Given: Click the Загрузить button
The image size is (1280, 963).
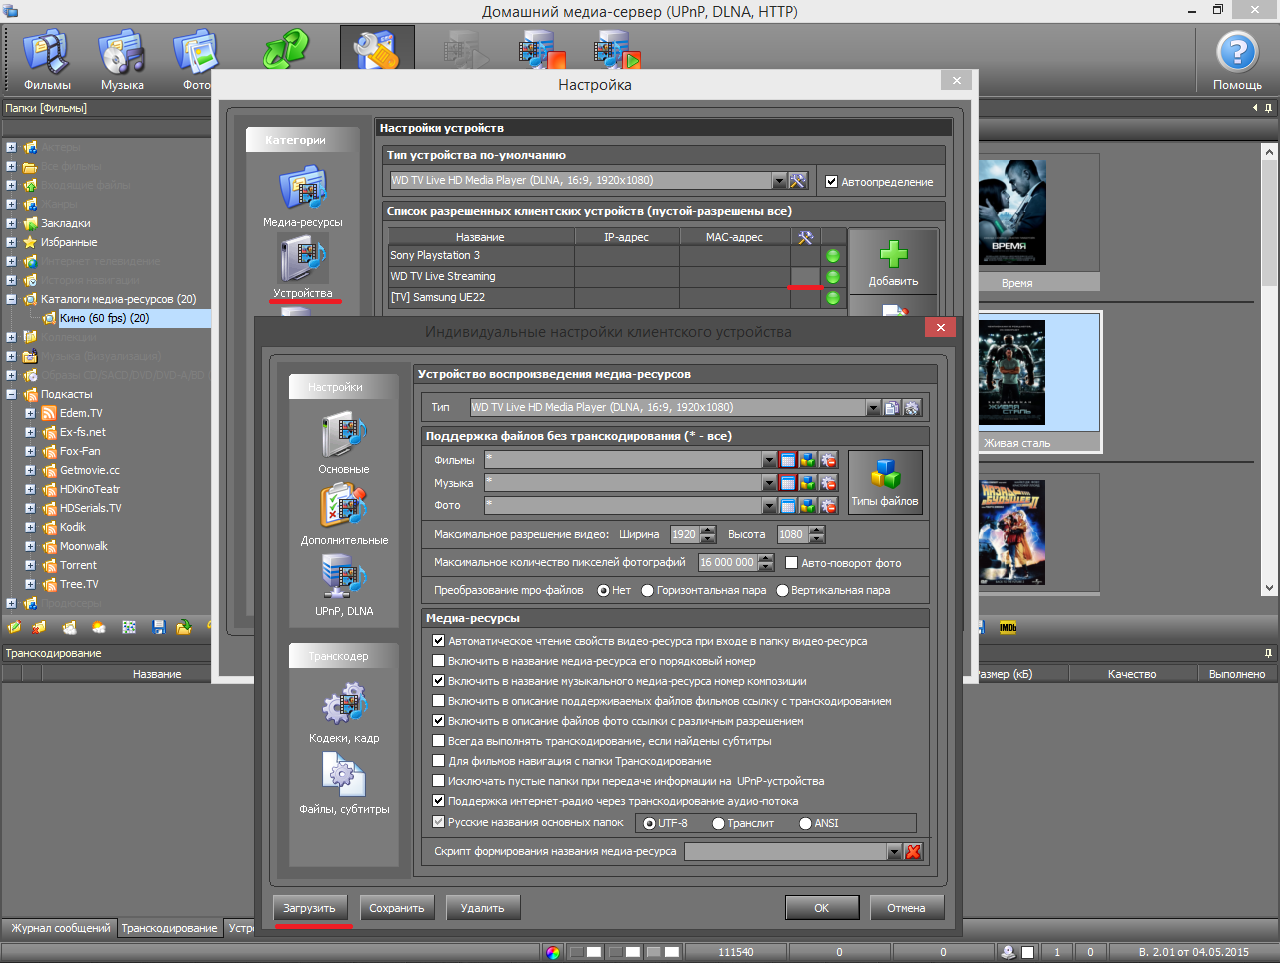Looking at the screenshot, I should click(309, 908).
